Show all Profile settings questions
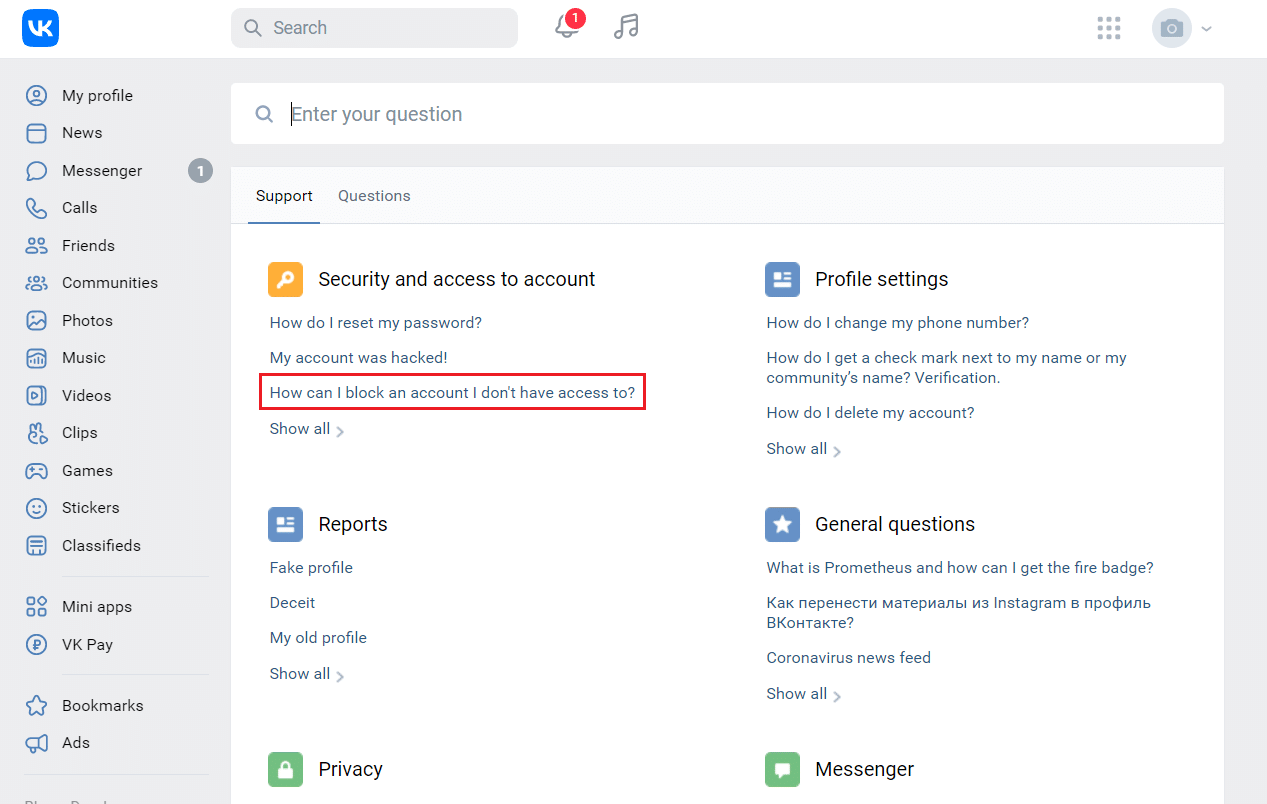 point(804,449)
